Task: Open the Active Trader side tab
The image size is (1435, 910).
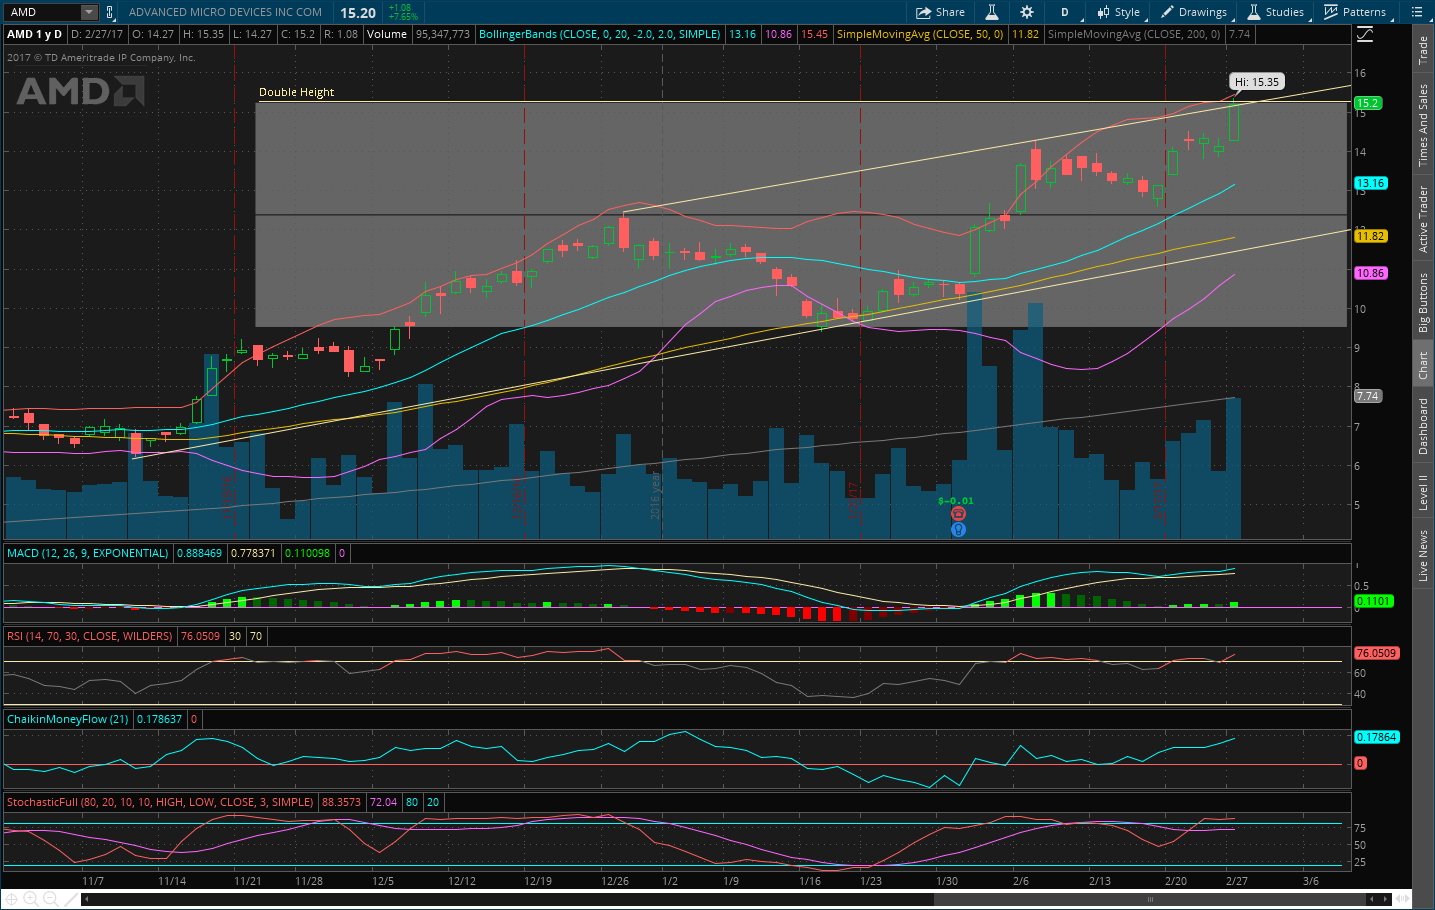Action: (x=1423, y=218)
